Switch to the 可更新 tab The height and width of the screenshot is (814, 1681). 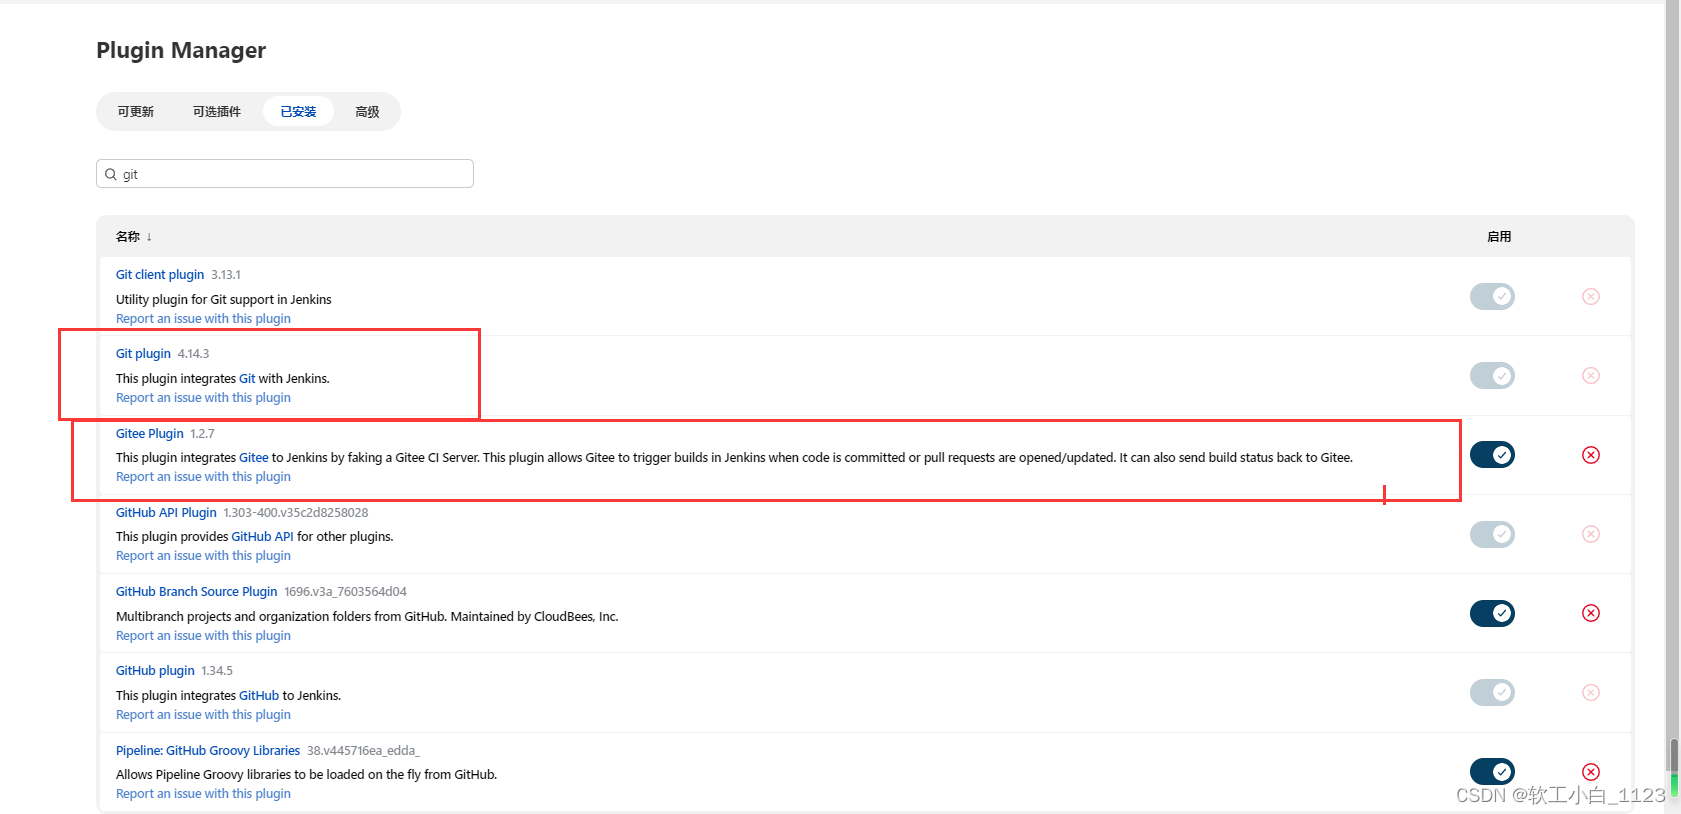(x=136, y=112)
